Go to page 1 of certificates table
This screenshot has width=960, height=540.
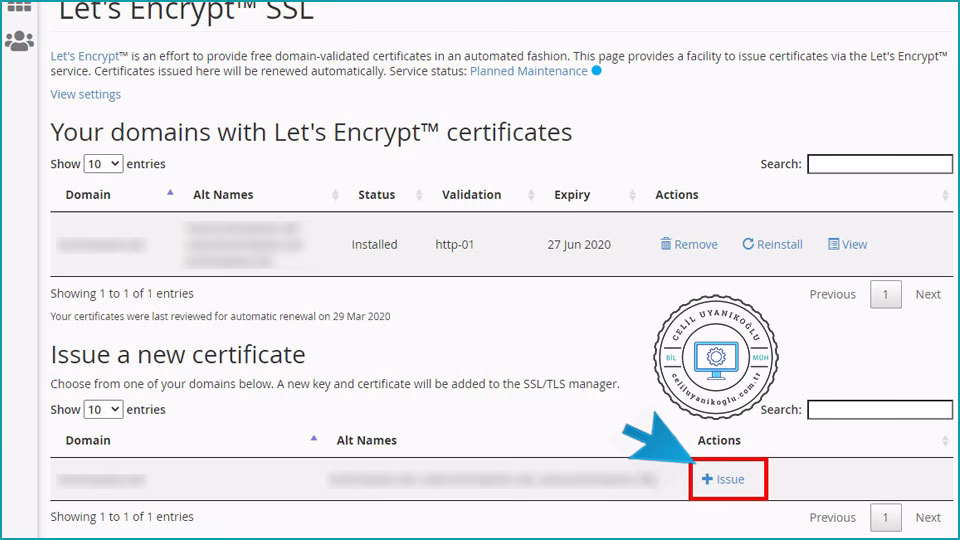(885, 294)
